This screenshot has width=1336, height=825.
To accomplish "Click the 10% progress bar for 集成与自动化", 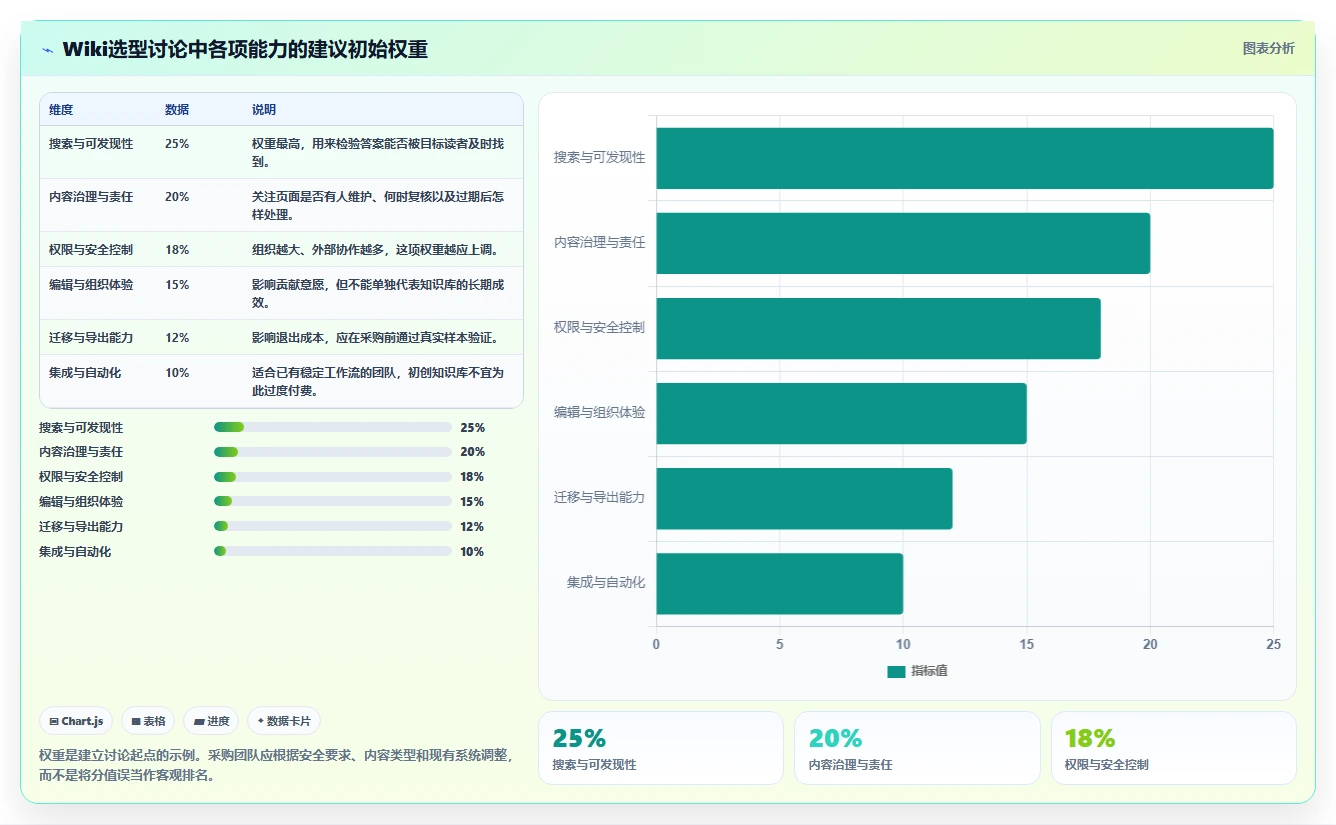I will pos(333,551).
